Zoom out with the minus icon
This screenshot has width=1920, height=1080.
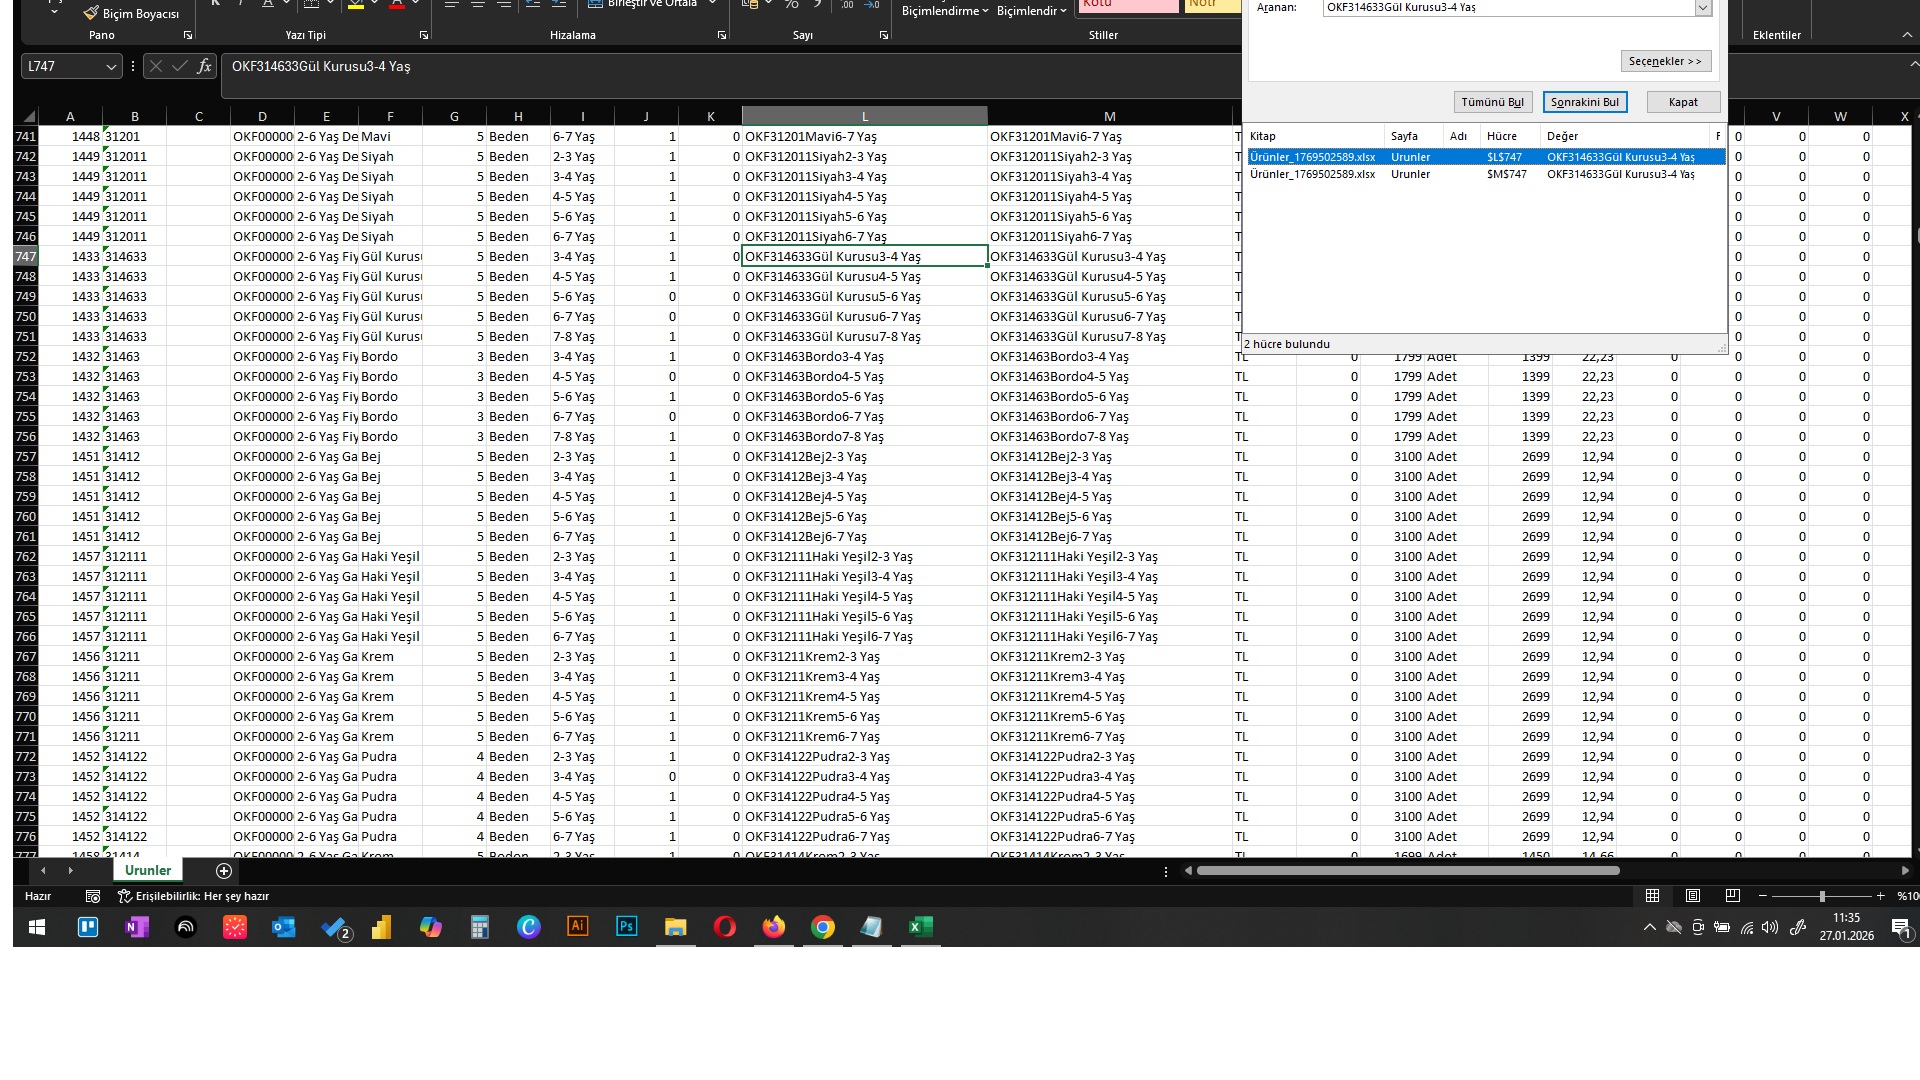(x=1763, y=896)
